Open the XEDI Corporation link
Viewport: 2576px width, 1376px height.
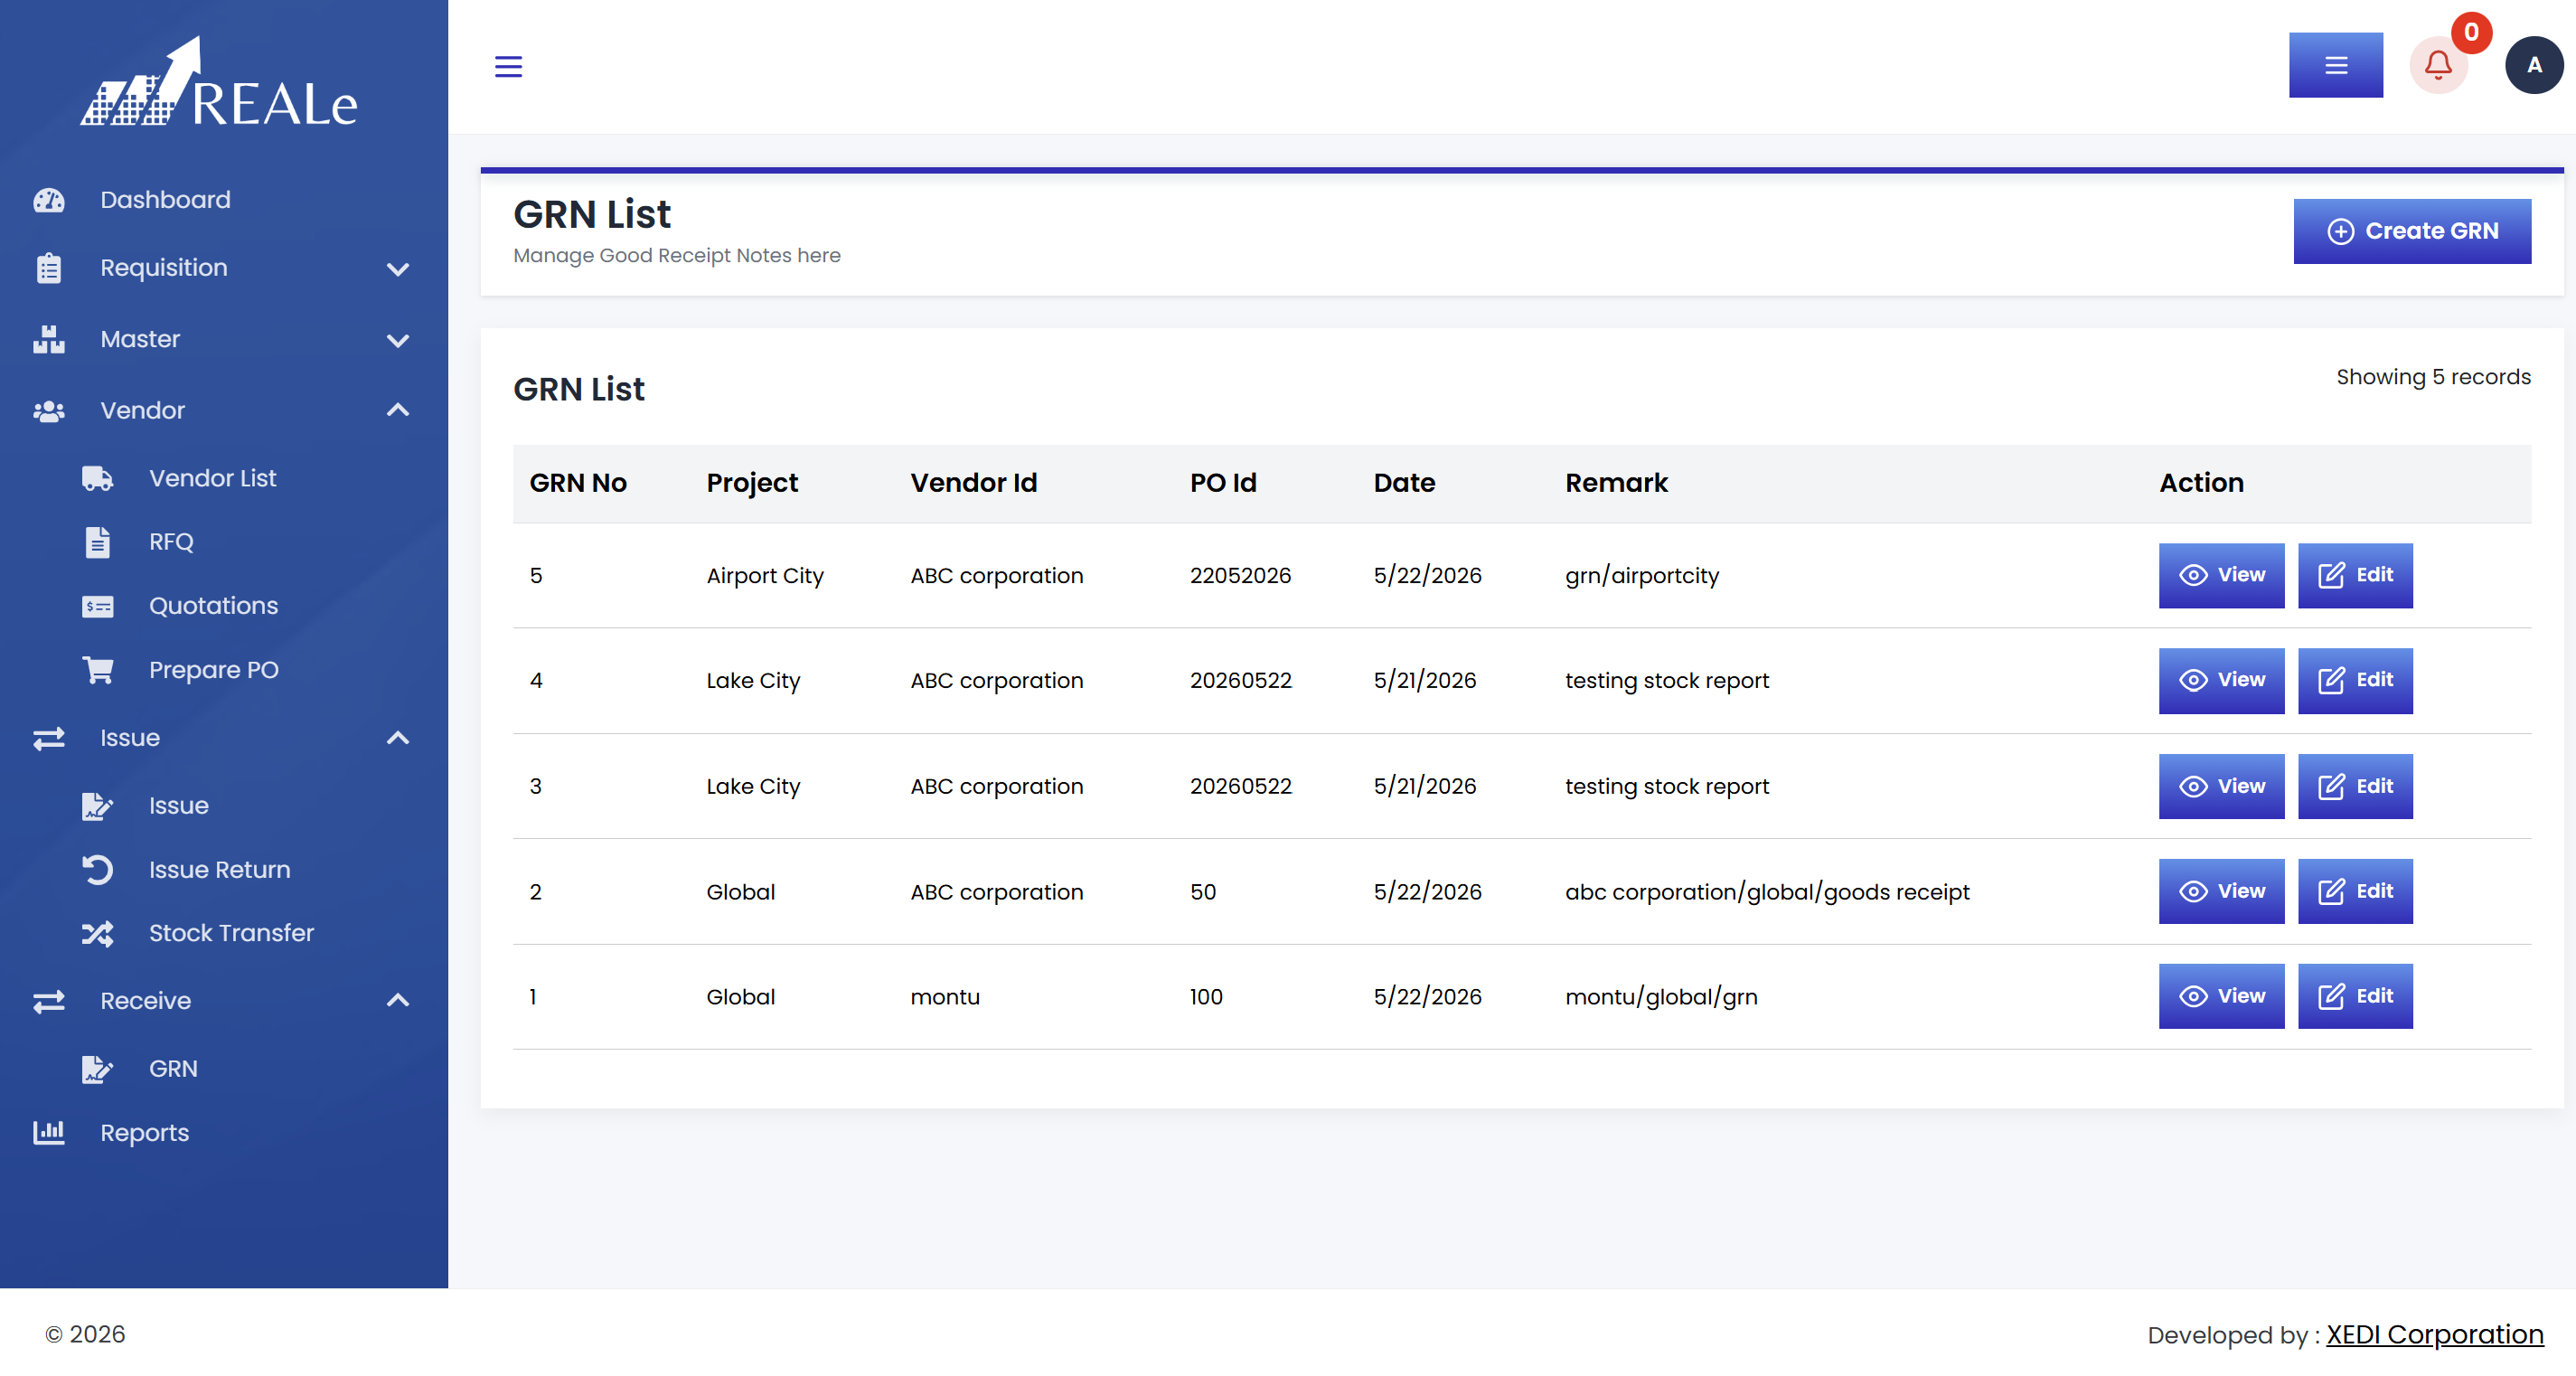(x=2434, y=1335)
